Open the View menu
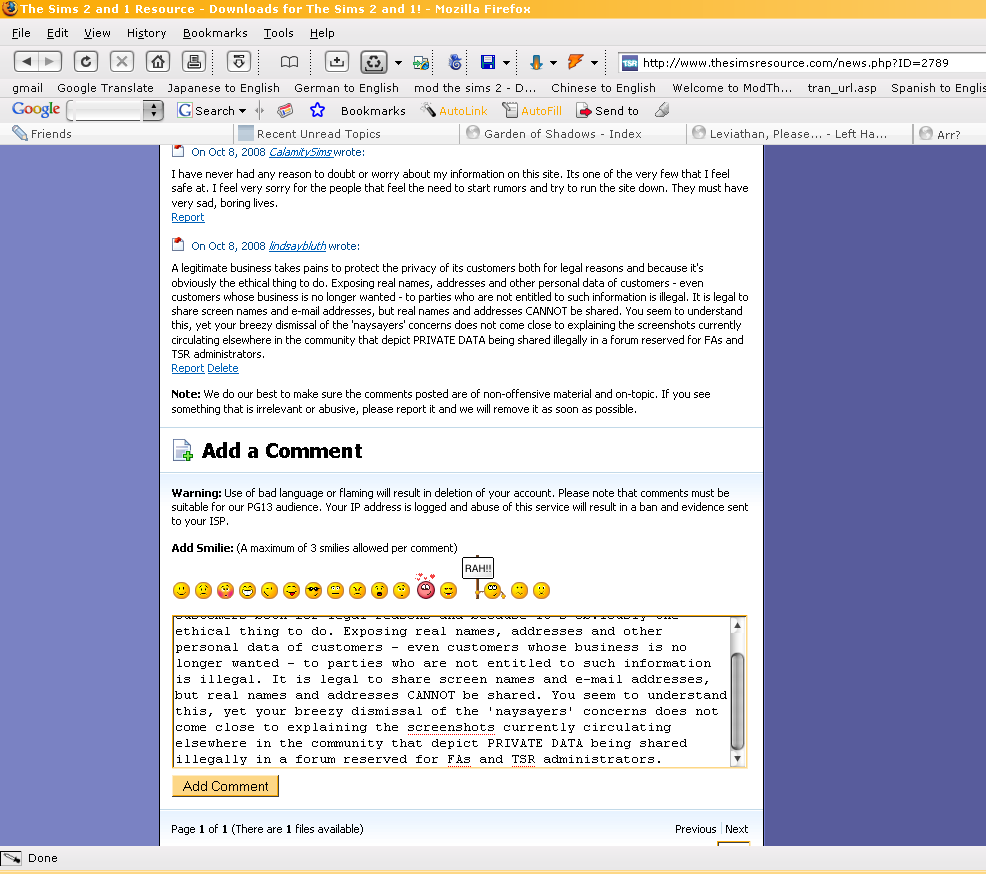Image resolution: width=986 pixels, height=874 pixels. point(97,33)
